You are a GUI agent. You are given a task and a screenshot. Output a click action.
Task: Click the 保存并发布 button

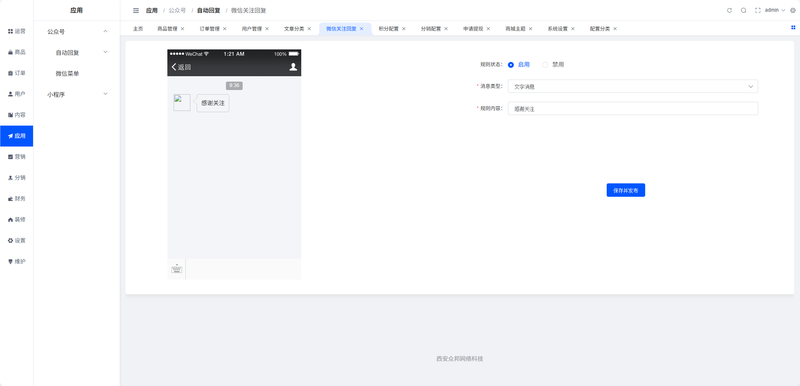(626, 190)
